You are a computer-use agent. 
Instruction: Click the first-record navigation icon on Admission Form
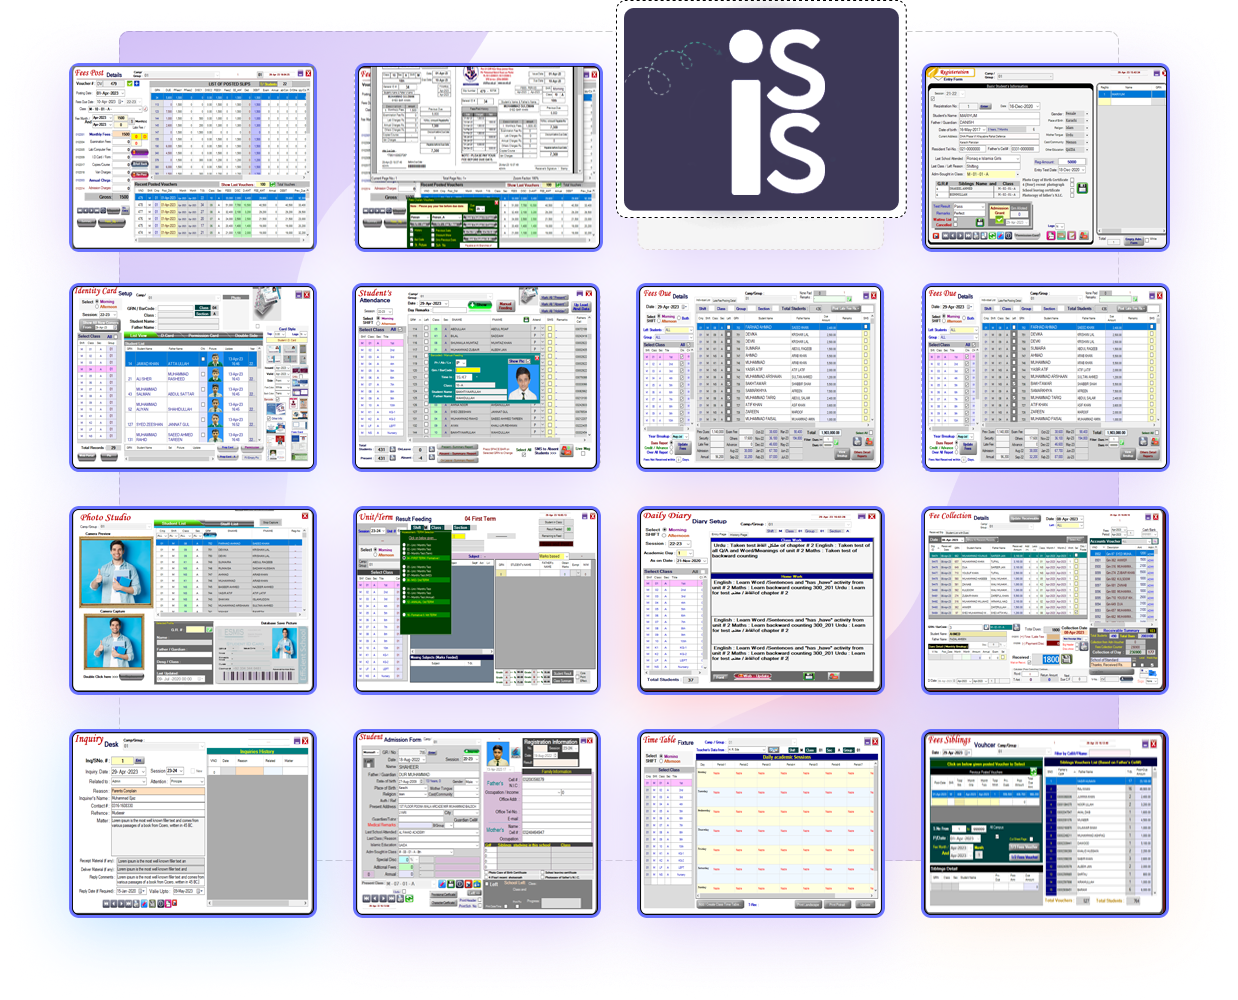(x=366, y=899)
